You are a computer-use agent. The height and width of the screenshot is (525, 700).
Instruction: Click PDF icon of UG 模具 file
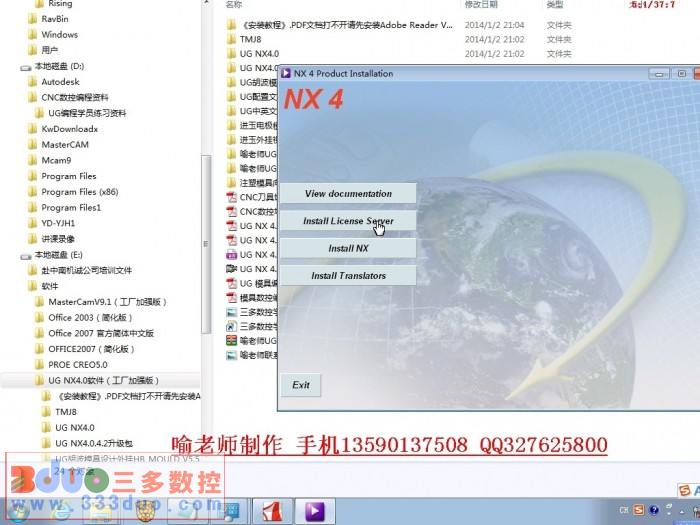(231, 283)
